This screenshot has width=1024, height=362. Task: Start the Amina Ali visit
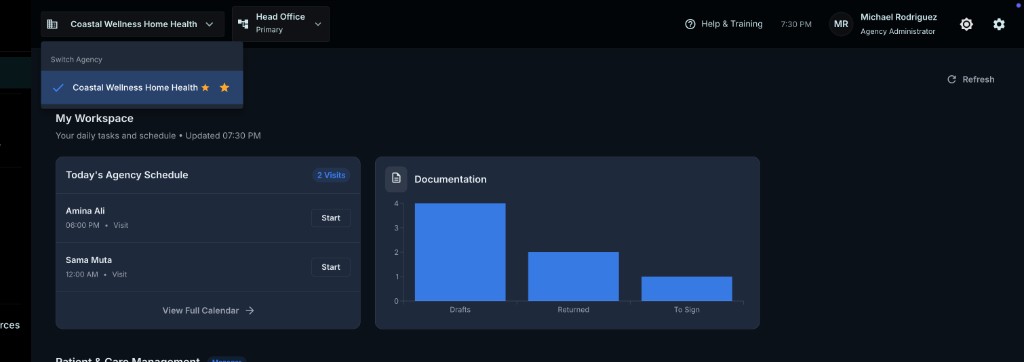tap(330, 218)
